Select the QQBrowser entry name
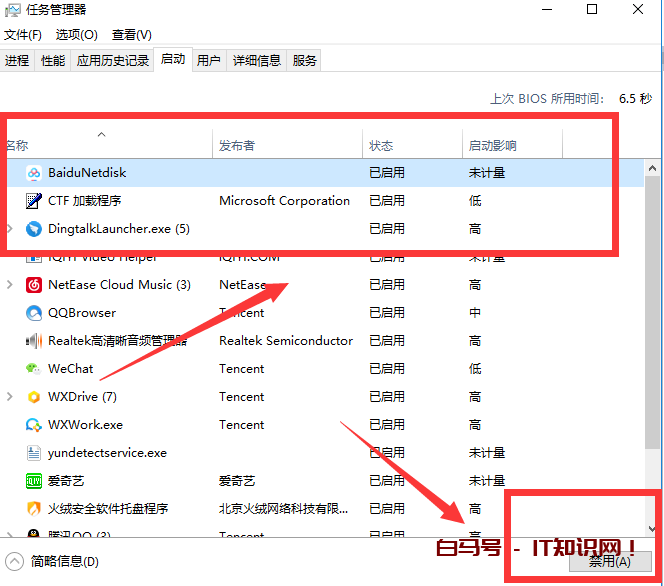Image resolution: width=664 pixels, height=586 pixels. pyautogui.click(x=82, y=312)
